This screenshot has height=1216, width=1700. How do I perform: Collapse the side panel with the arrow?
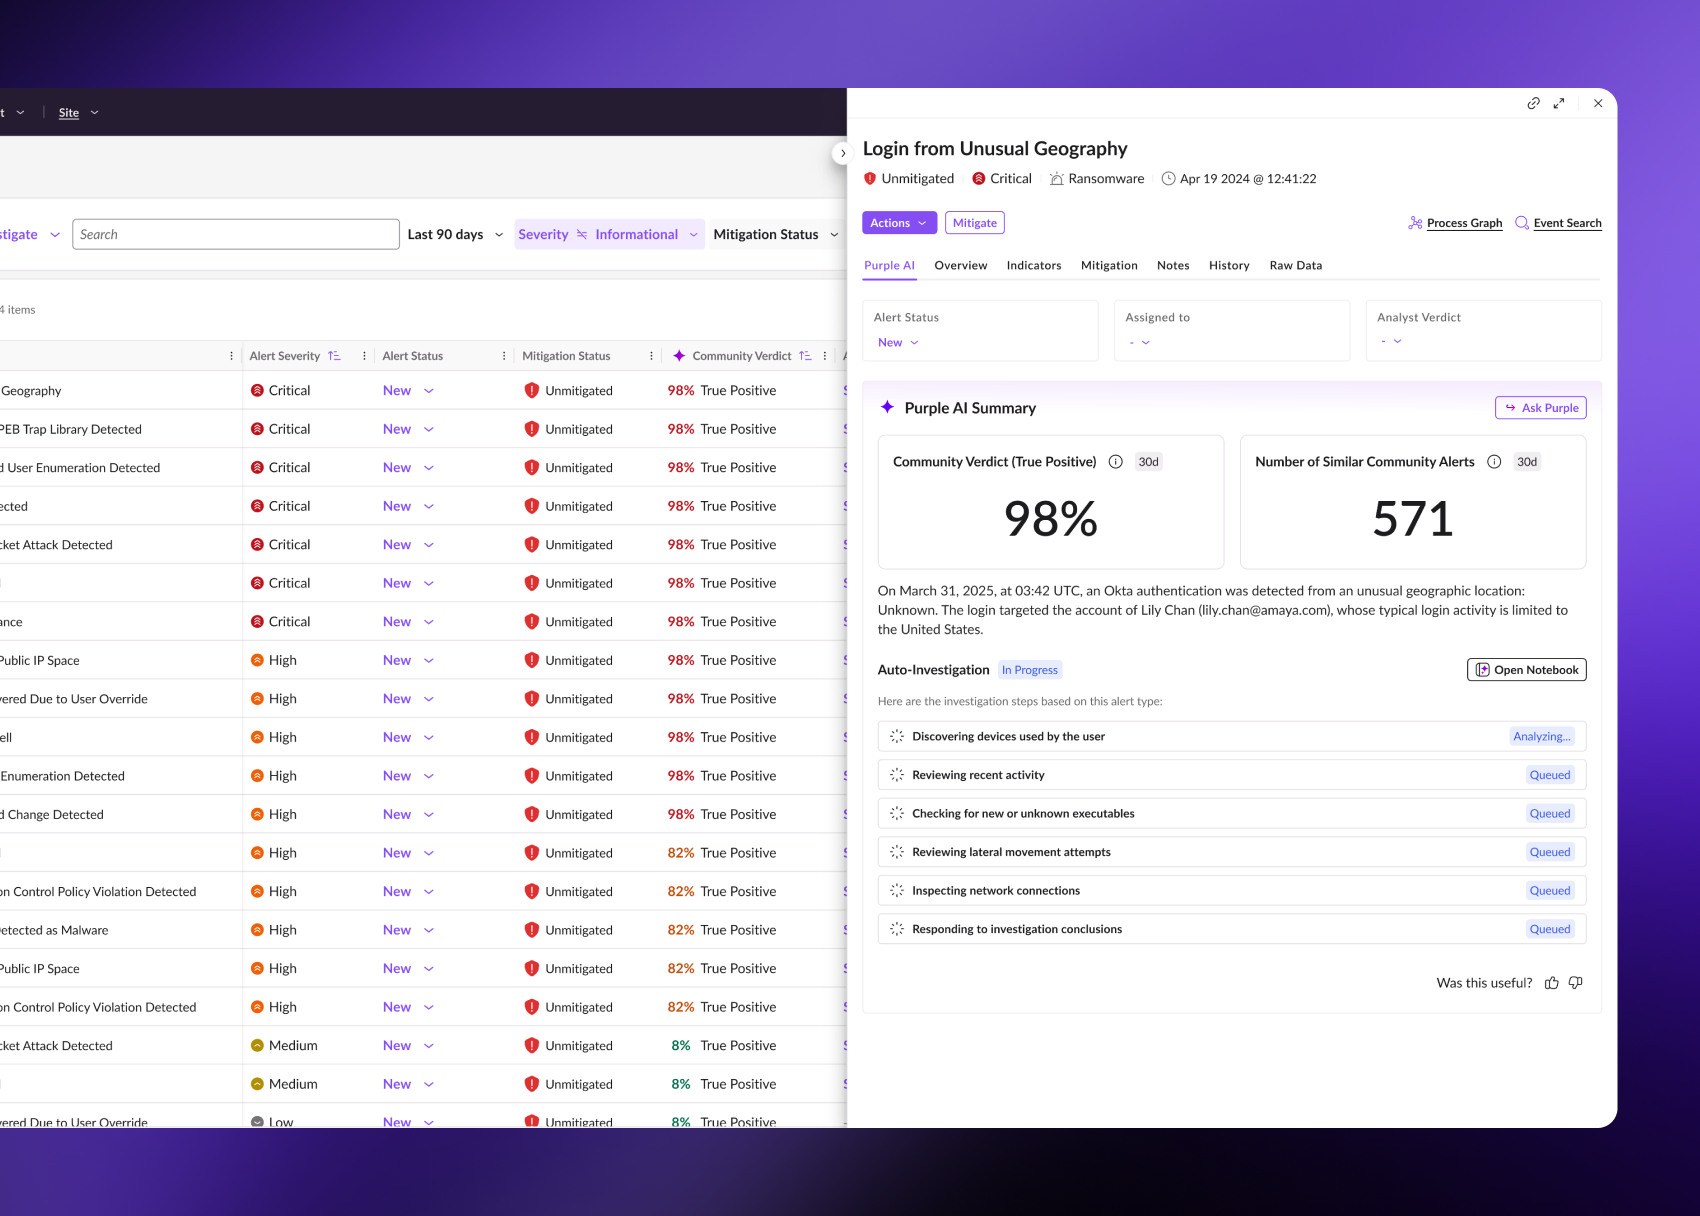842,153
